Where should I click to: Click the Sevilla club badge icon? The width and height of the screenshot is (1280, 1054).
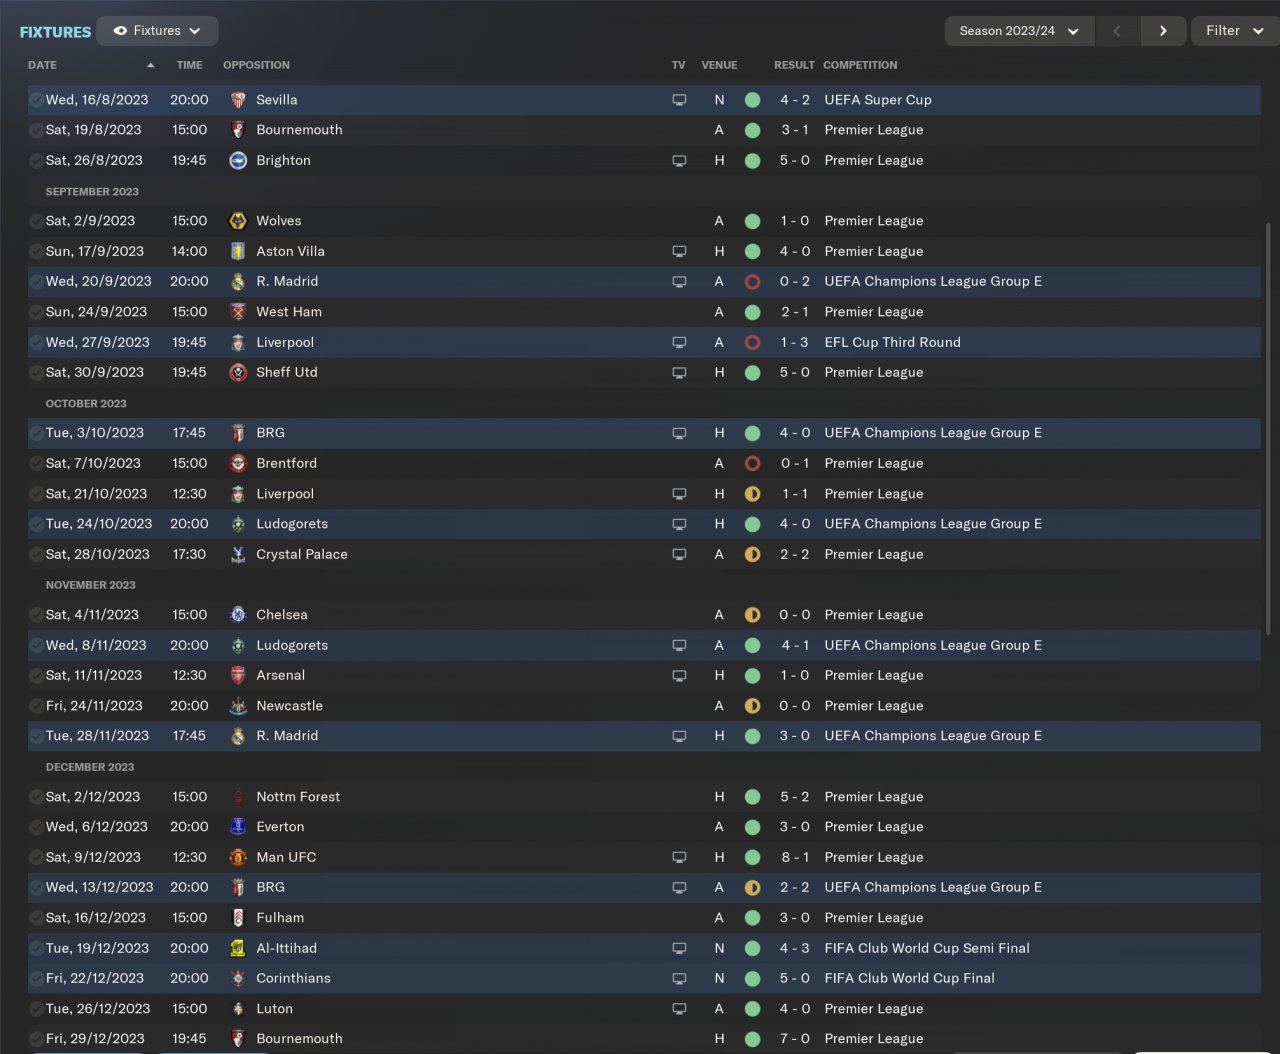[x=238, y=100]
